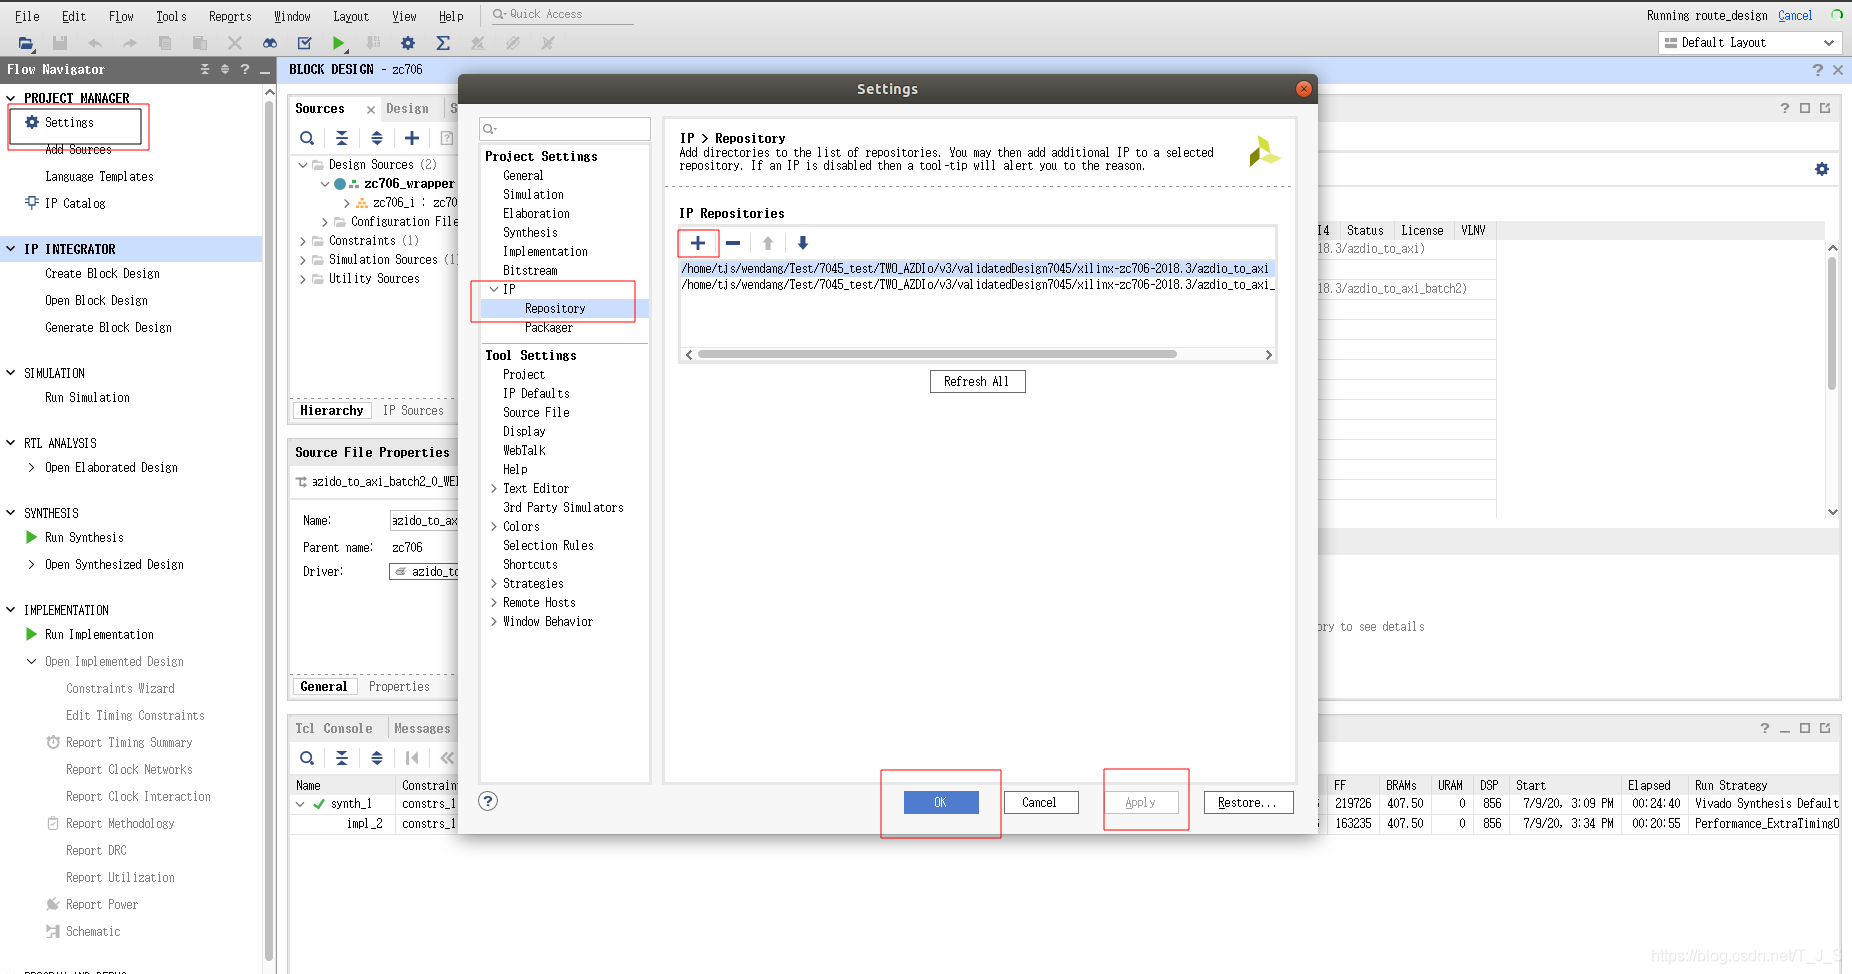
Task: Select Bitstream in Project Settings
Action: (x=530, y=270)
